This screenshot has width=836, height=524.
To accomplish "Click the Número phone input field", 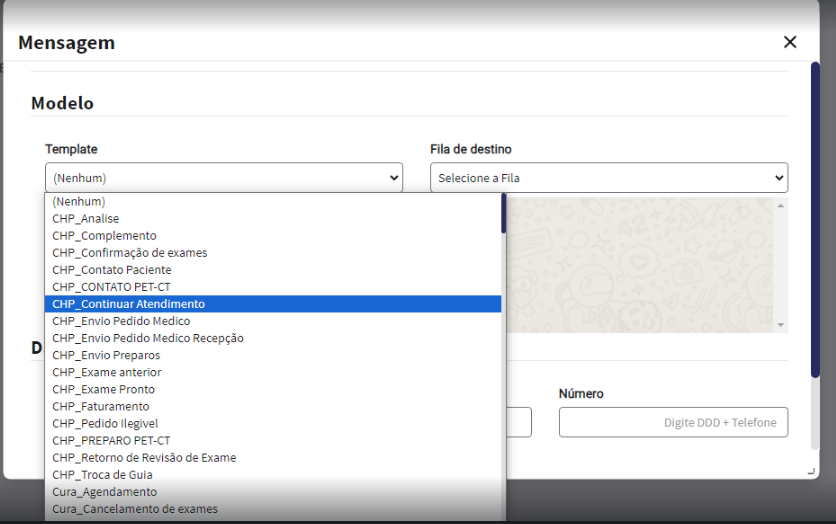I will pyautogui.click(x=673, y=422).
